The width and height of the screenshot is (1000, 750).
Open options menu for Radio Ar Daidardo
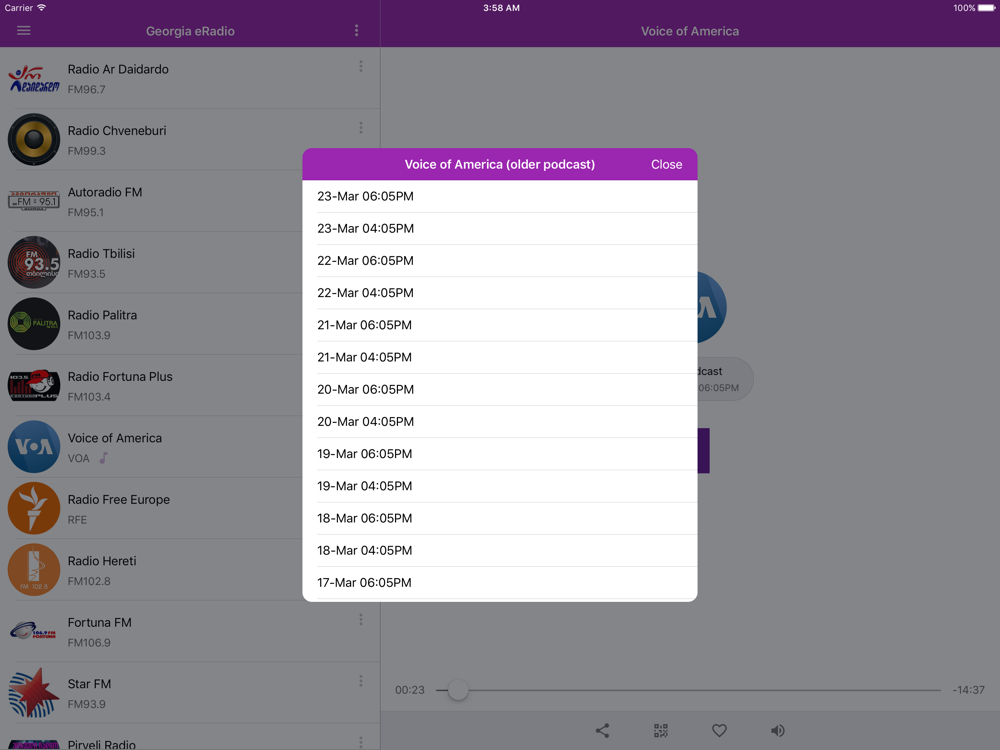pos(360,66)
